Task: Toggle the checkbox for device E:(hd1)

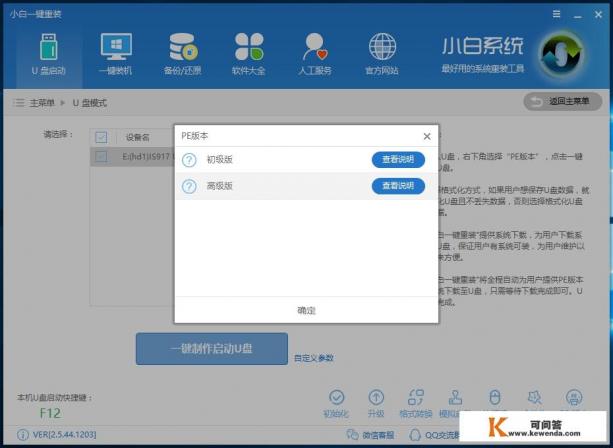Action: [x=101, y=157]
